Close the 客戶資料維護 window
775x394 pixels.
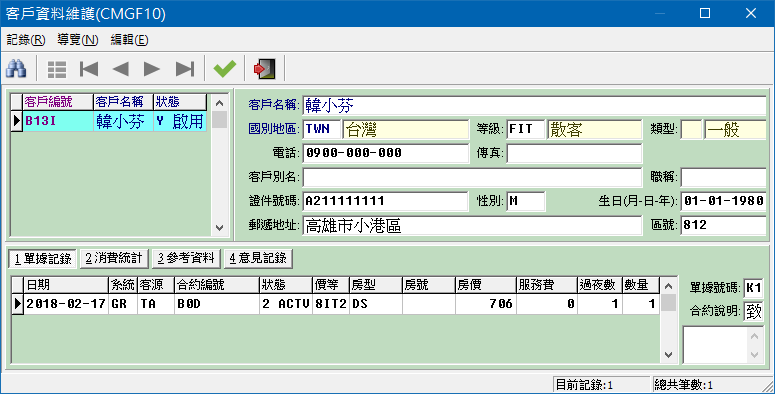(751, 13)
